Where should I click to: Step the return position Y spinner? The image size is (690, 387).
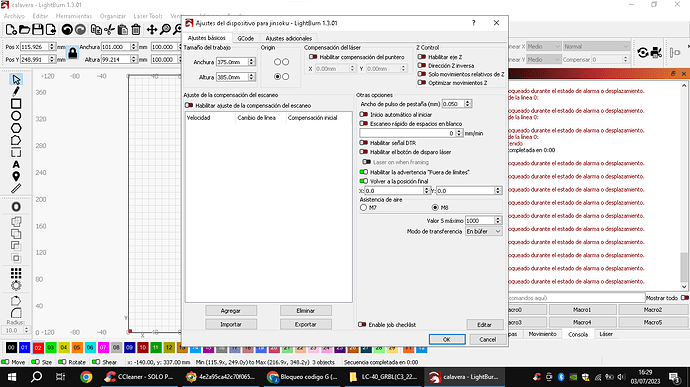(498, 191)
